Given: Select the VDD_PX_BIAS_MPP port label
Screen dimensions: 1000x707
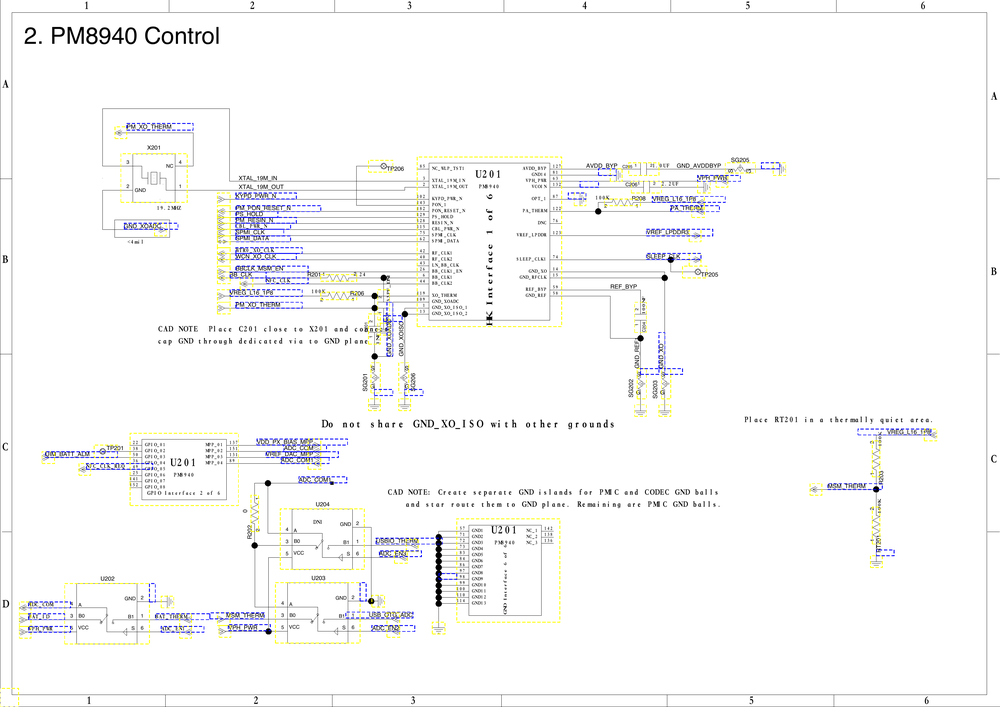Looking at the screenshot, I should 284,442.
